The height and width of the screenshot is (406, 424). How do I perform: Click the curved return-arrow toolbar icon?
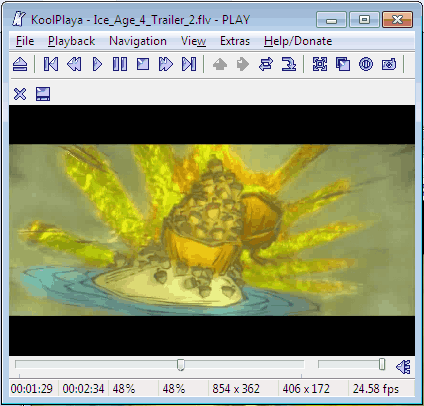289,64
